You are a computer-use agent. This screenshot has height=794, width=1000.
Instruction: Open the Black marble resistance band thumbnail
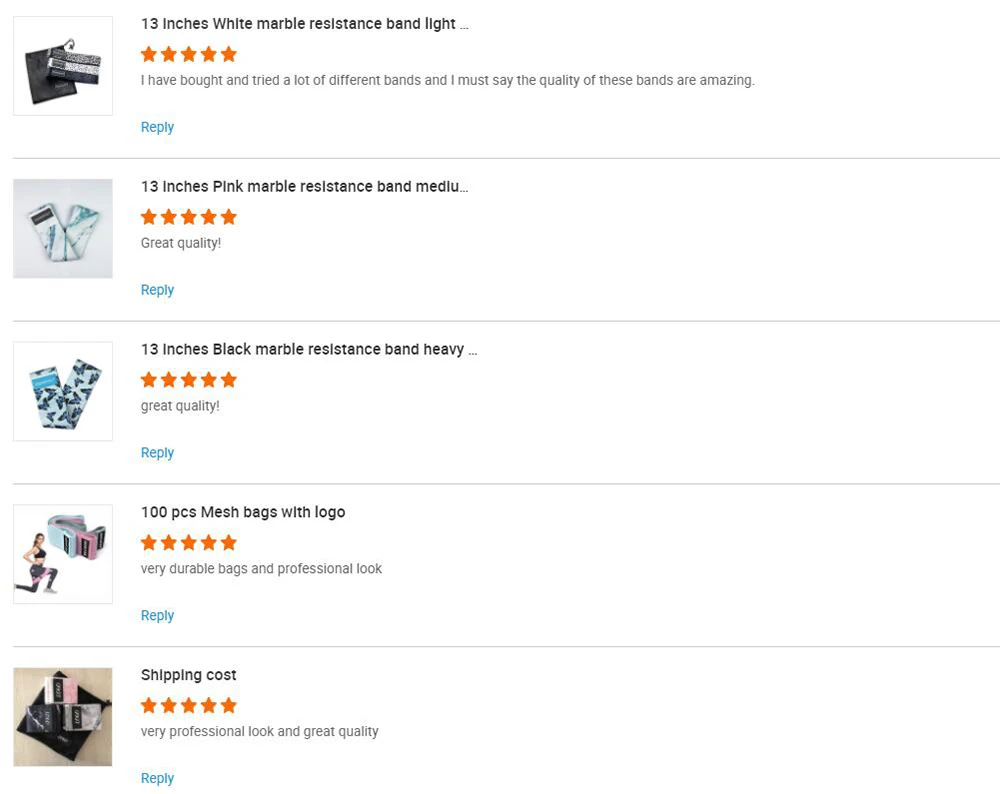coord(63,392)
